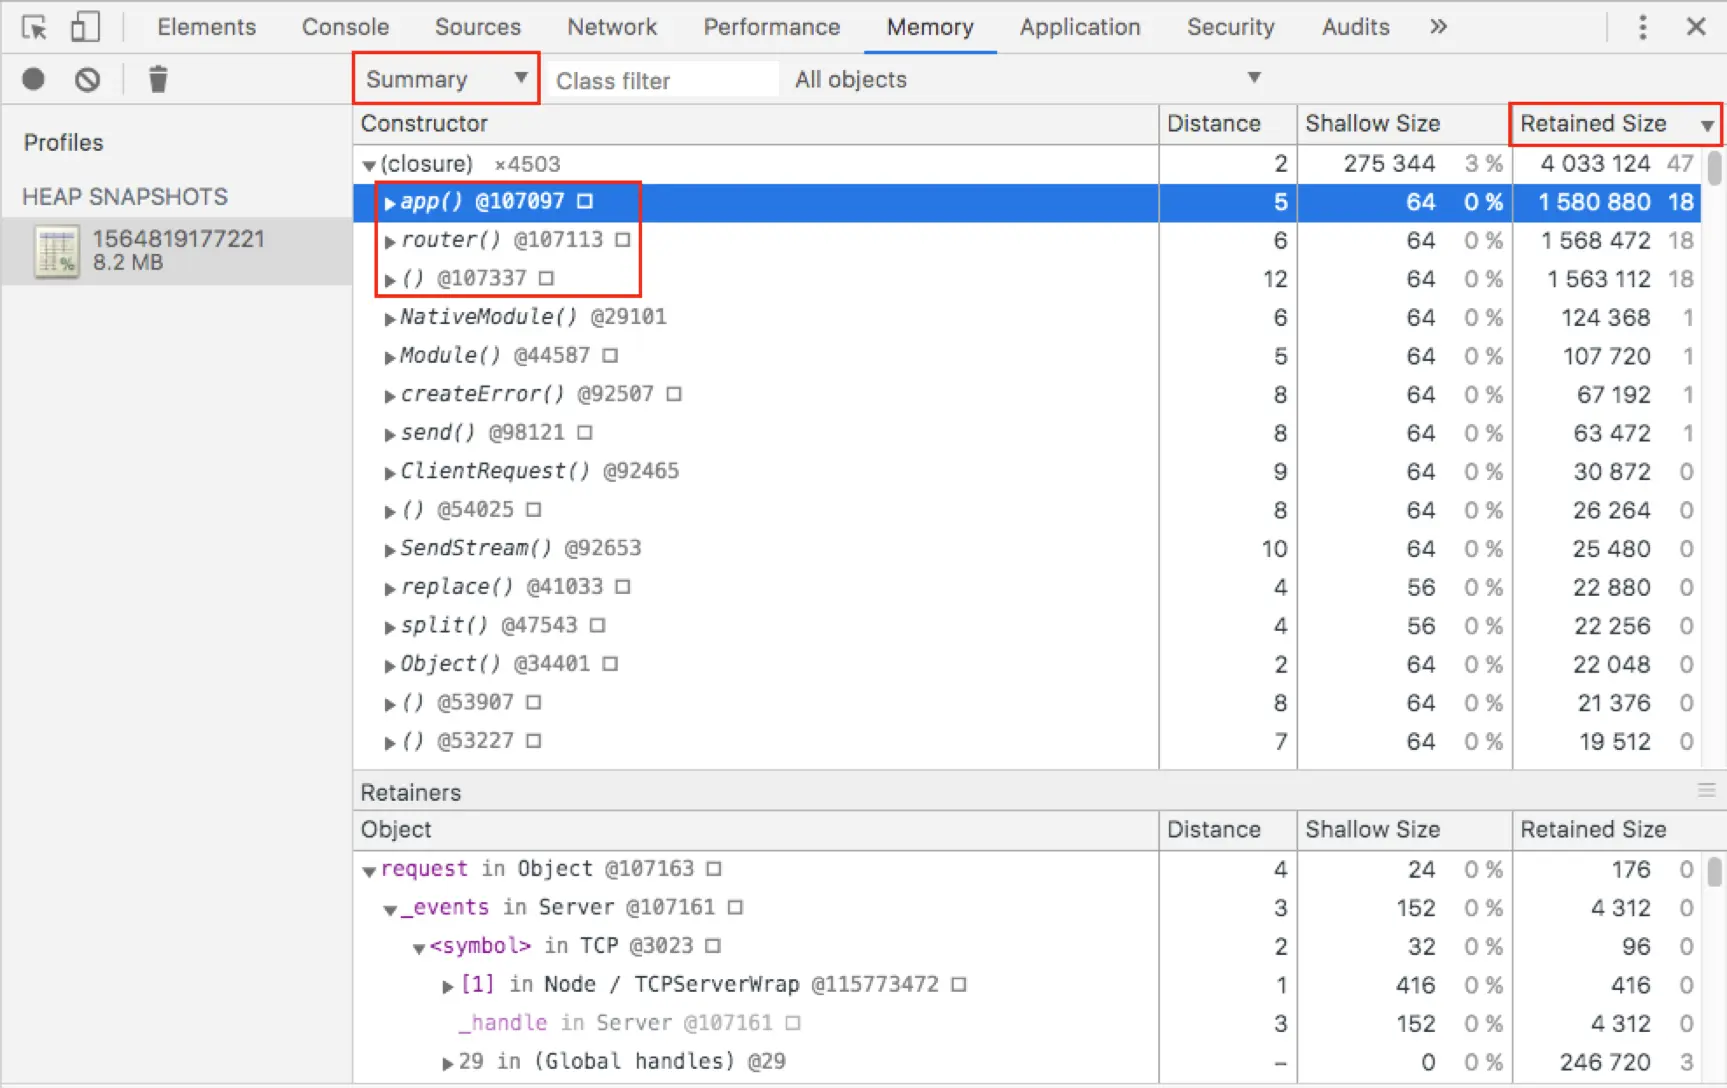Image resolution: width=1727 pixels, height=1088 pixels.
Task: Click the trash collect garbage icon
Action: point(158,79)
